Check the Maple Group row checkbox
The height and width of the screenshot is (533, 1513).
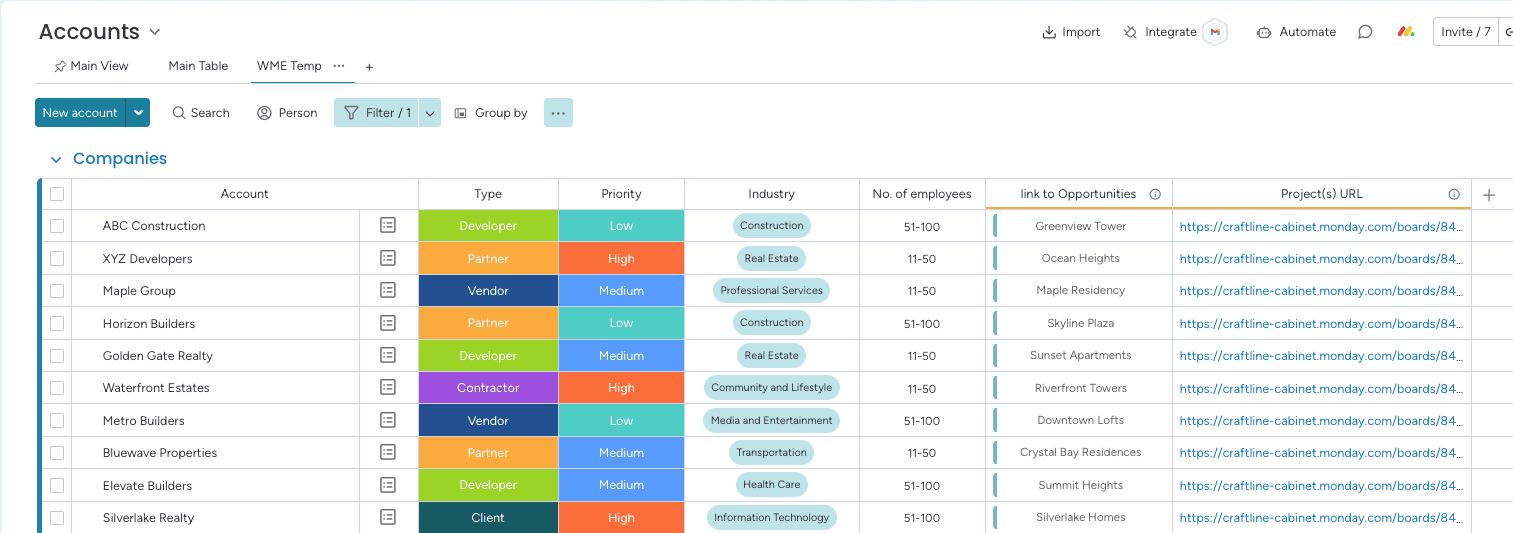[57, 291]
